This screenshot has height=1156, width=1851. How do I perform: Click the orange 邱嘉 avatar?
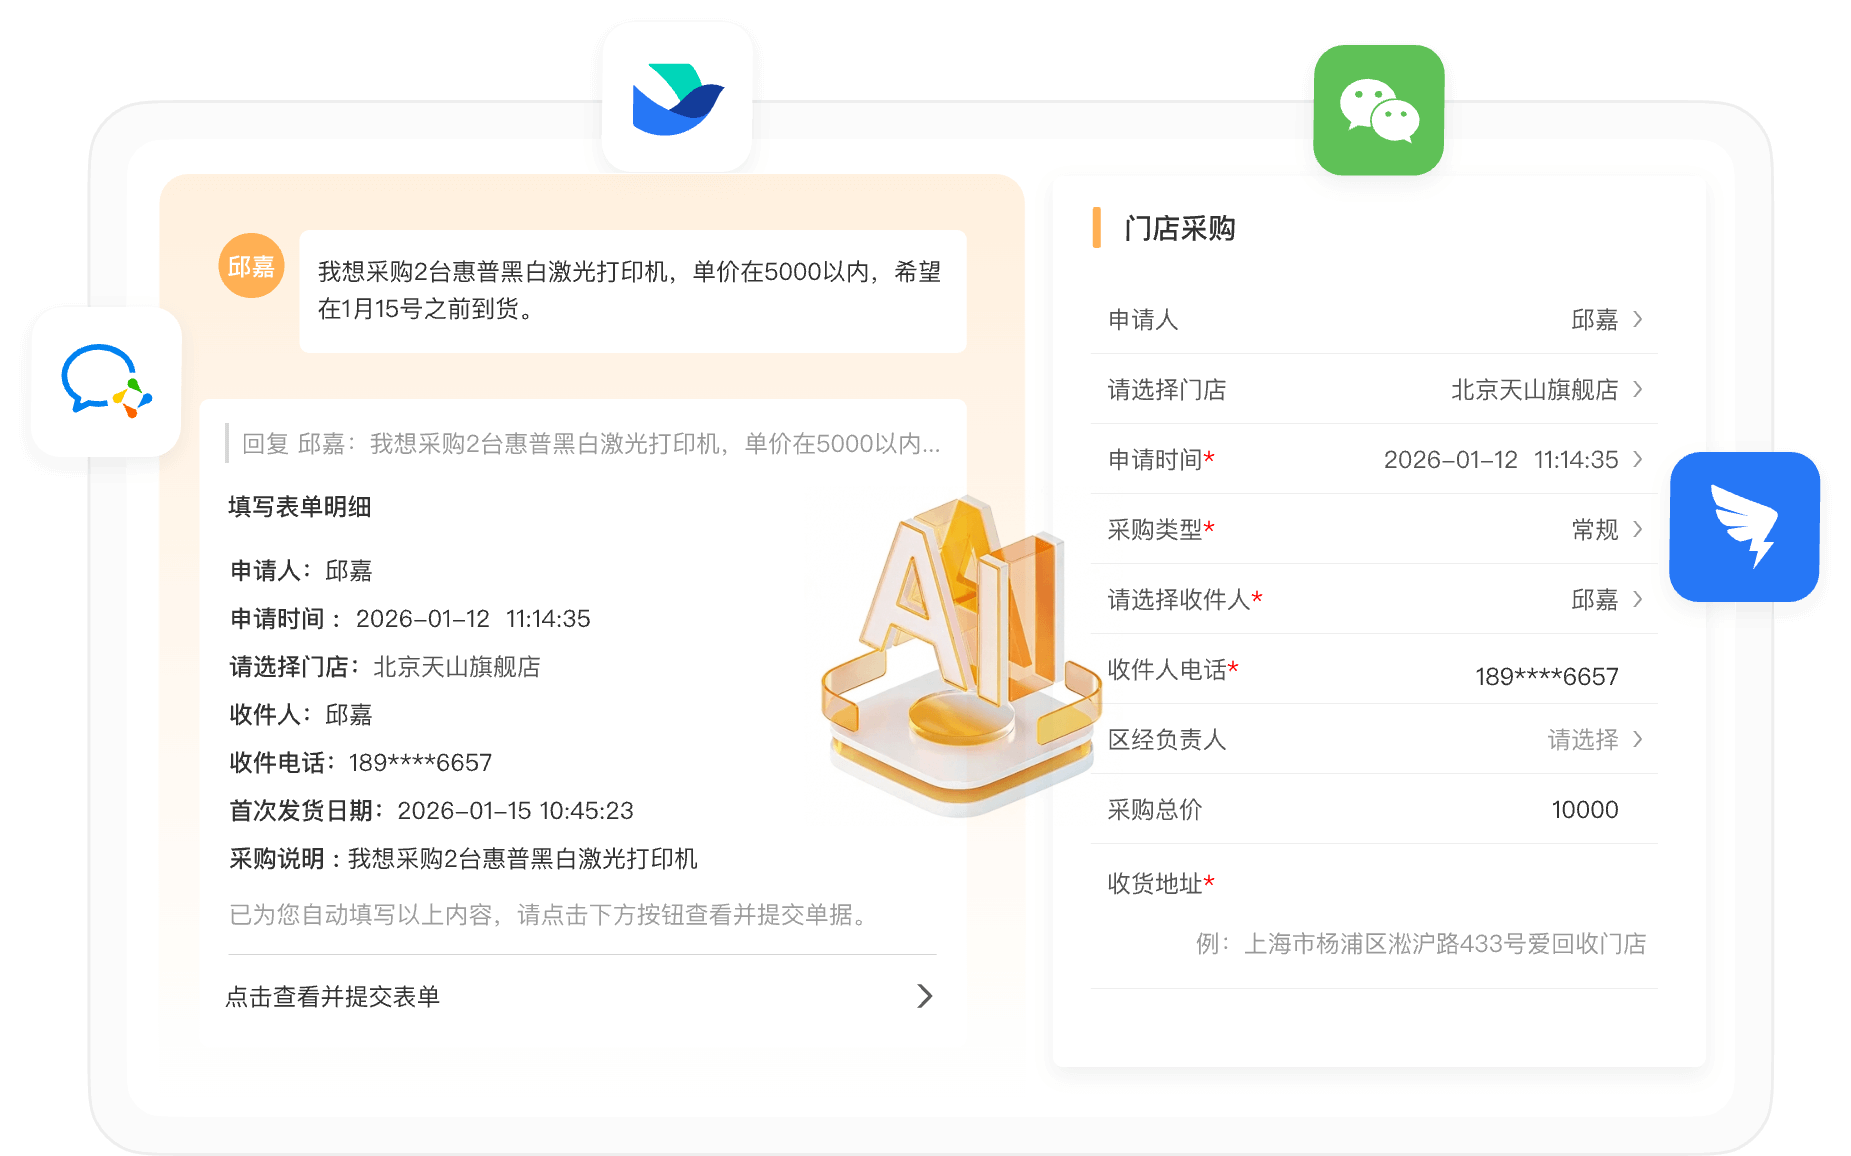coord(251,266)
